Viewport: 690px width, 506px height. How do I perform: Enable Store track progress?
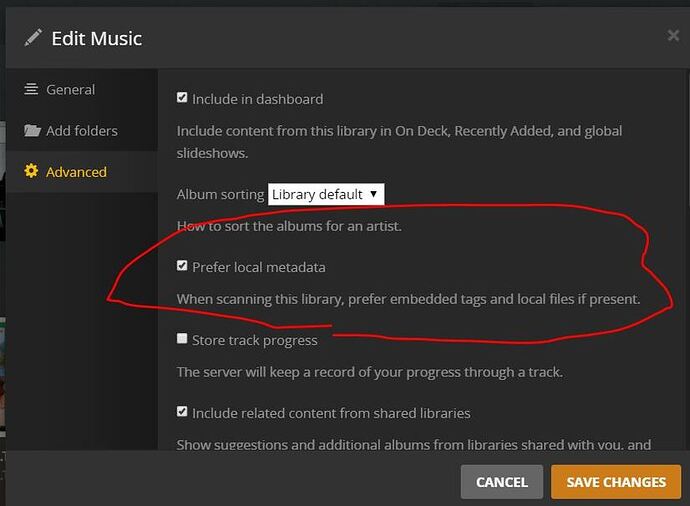[182, 339]
